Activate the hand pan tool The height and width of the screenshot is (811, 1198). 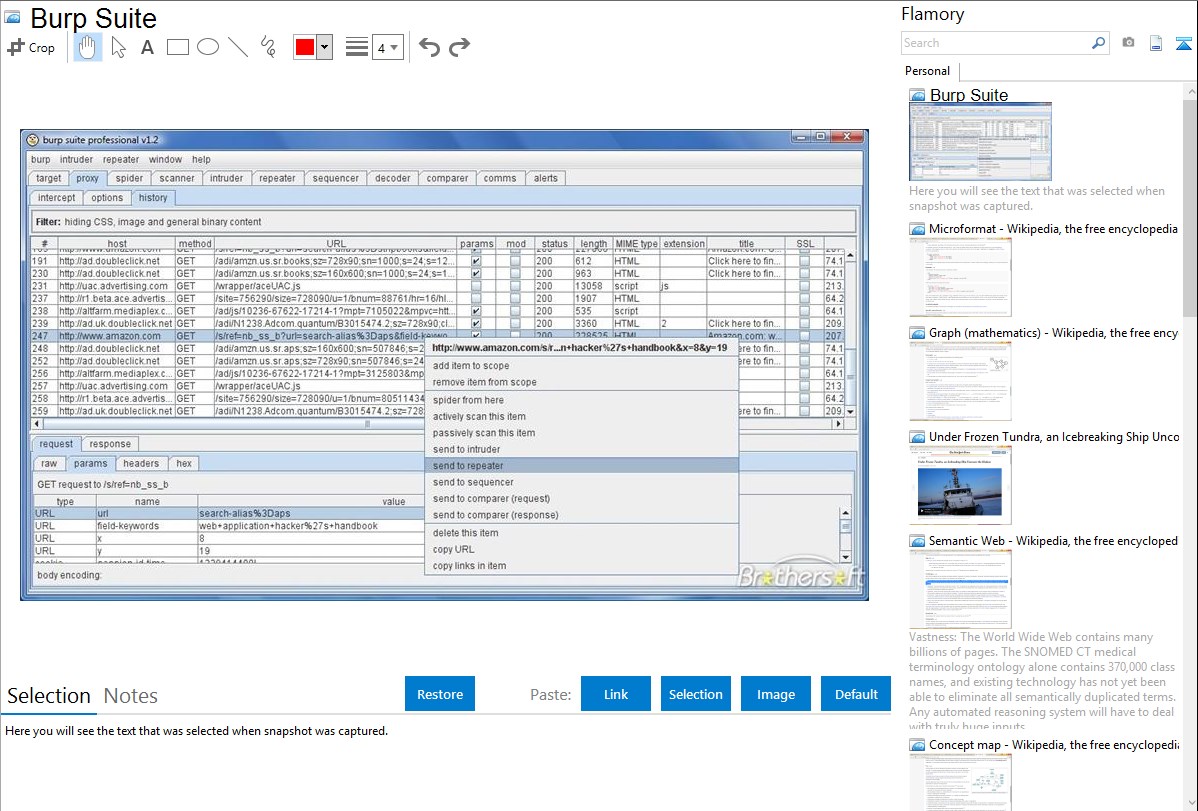[88, 47]
